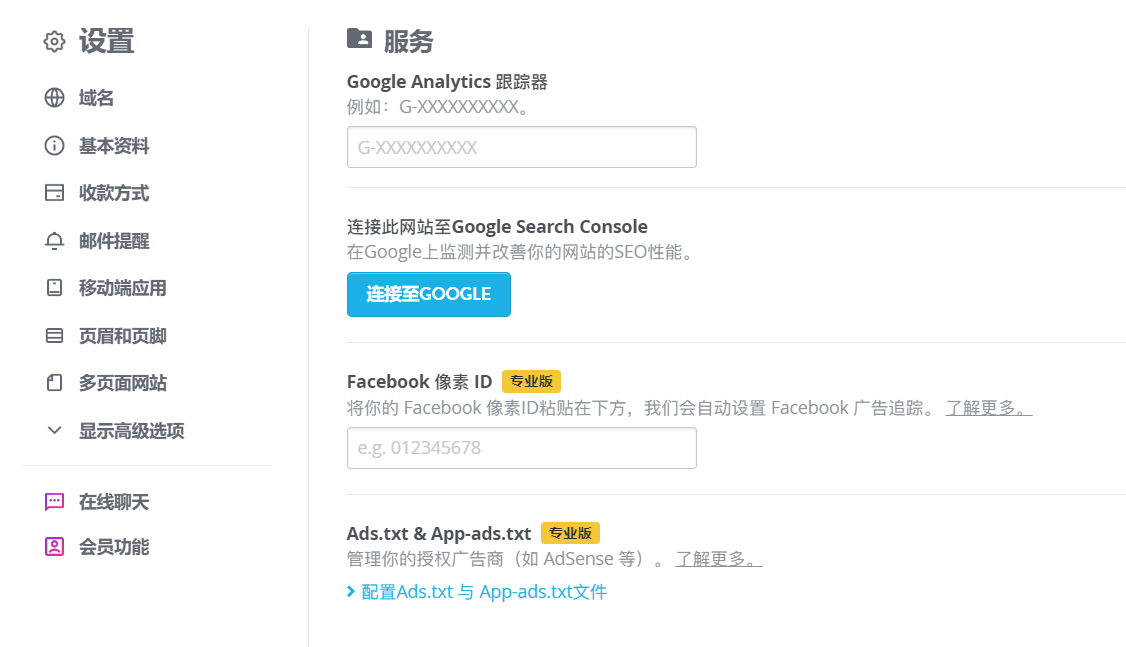The height and width of the screenshot is (647, 1126).
Task: Click the pages icon beside 多页面网站
Action: 54,383
